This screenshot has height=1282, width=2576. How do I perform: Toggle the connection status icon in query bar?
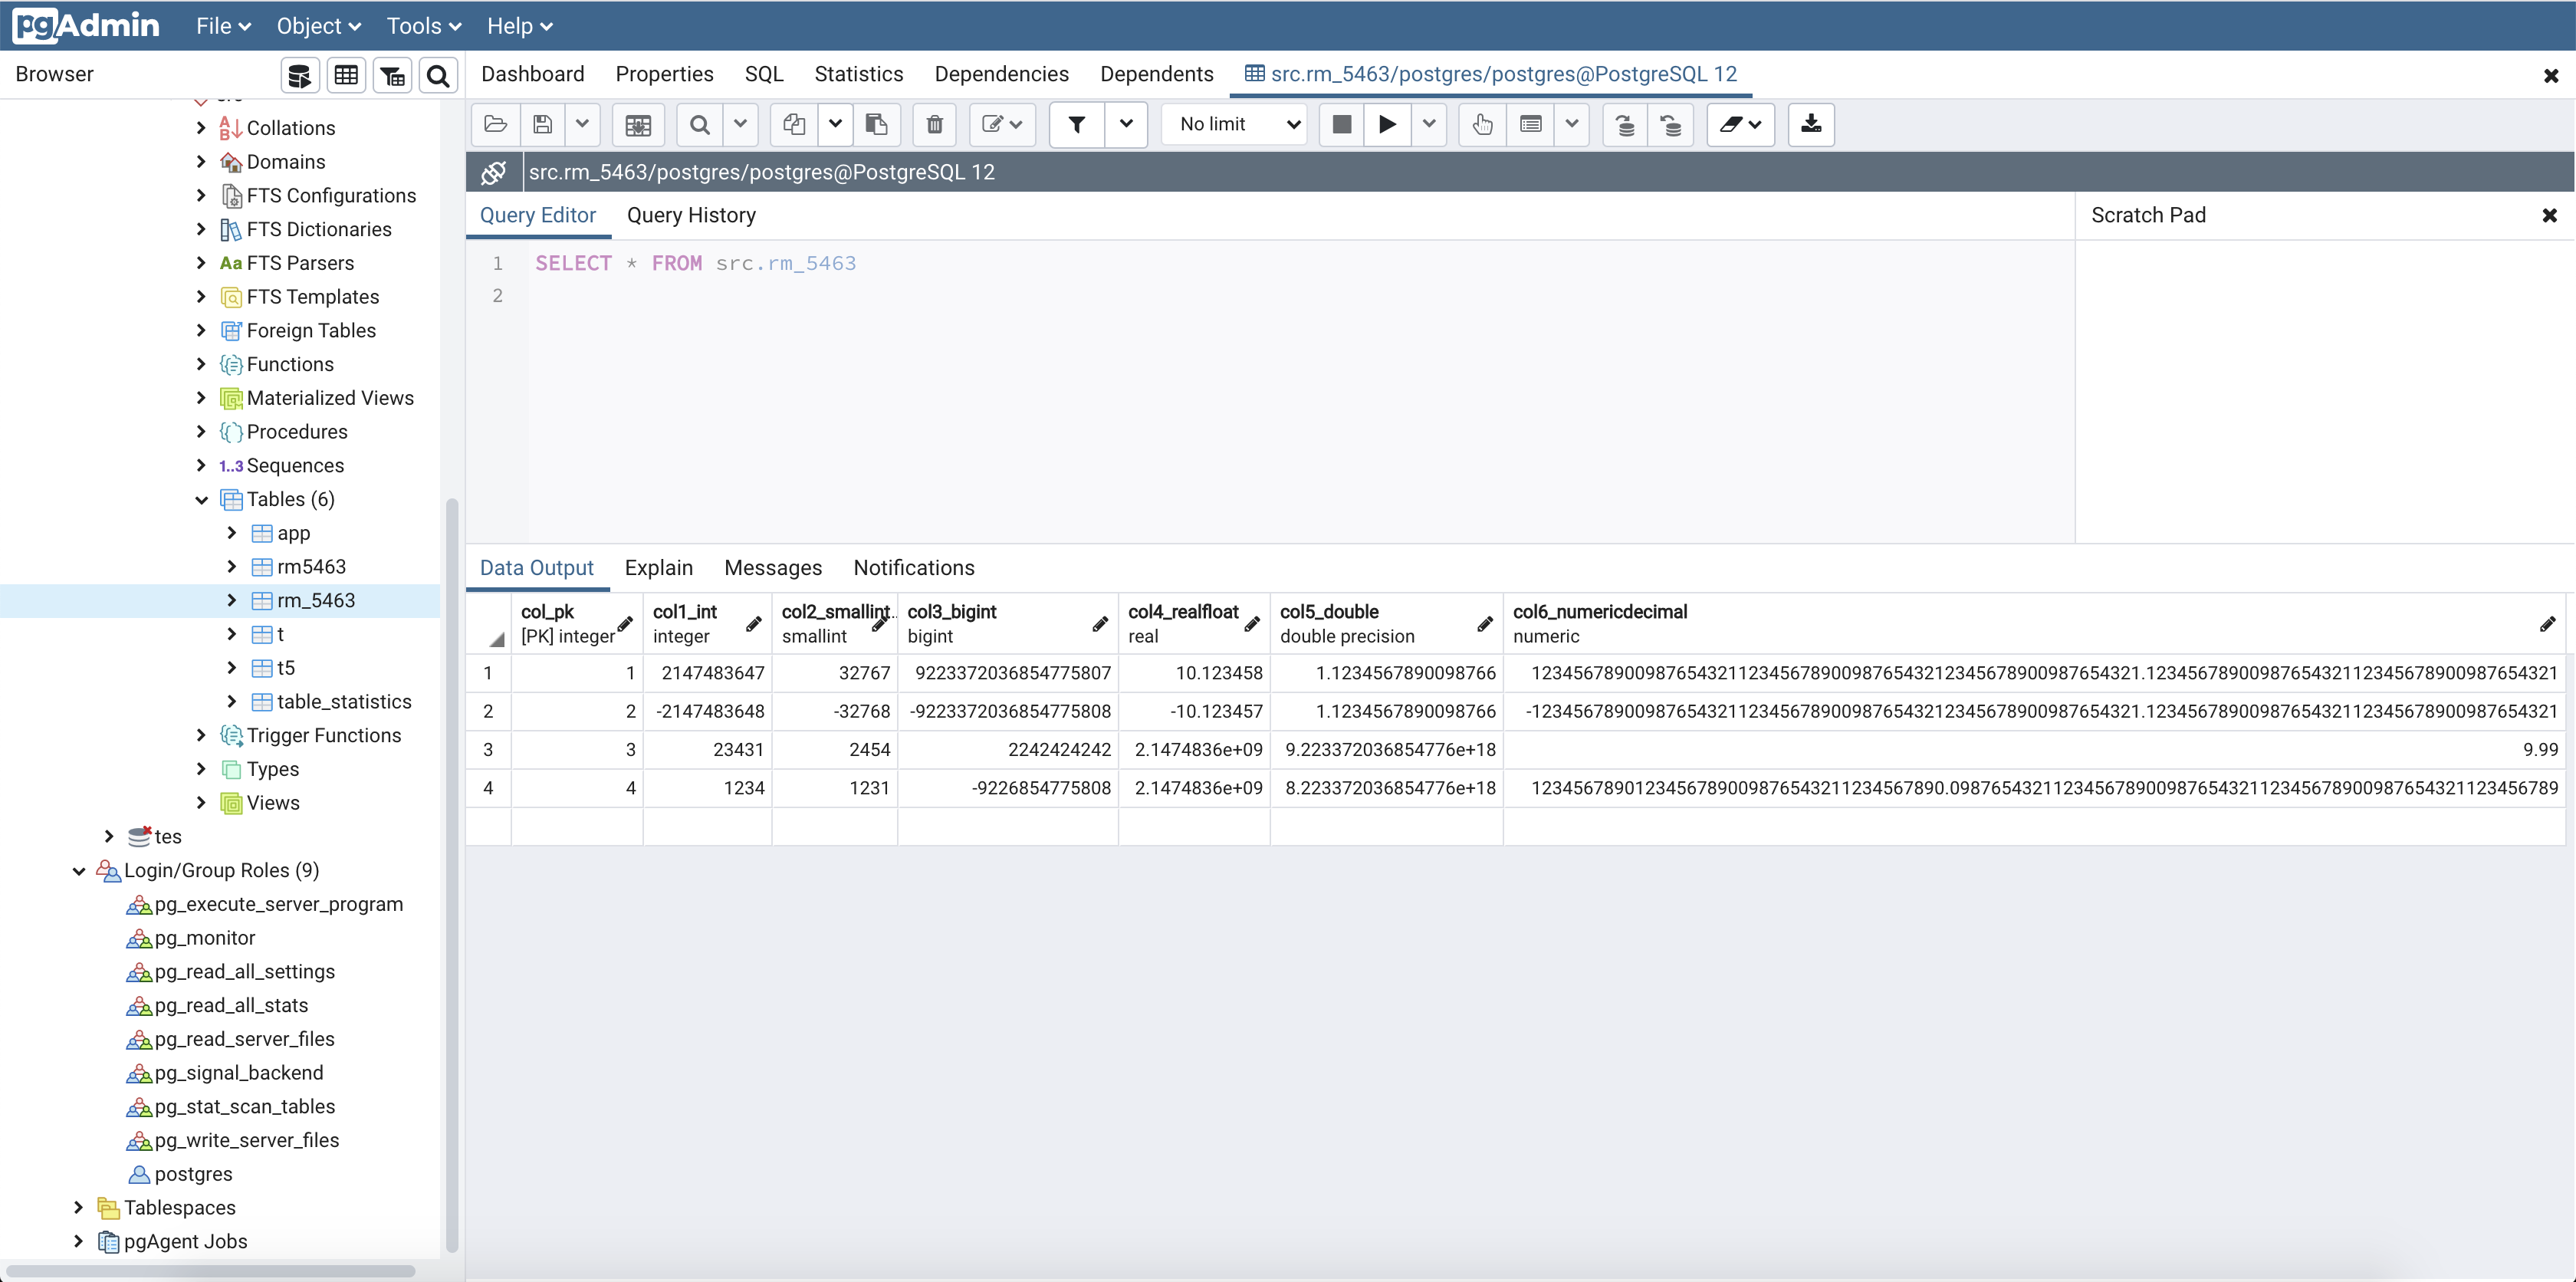(x=493, y=172)
